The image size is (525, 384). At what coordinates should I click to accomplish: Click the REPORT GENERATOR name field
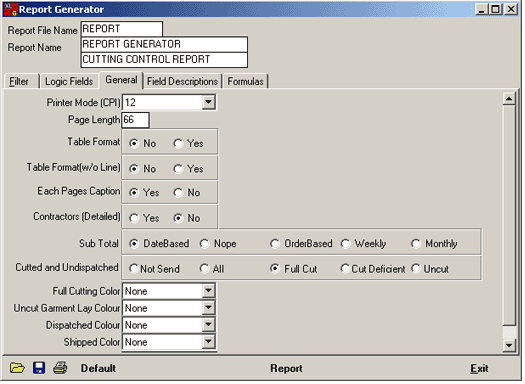[x=164, y=45]
